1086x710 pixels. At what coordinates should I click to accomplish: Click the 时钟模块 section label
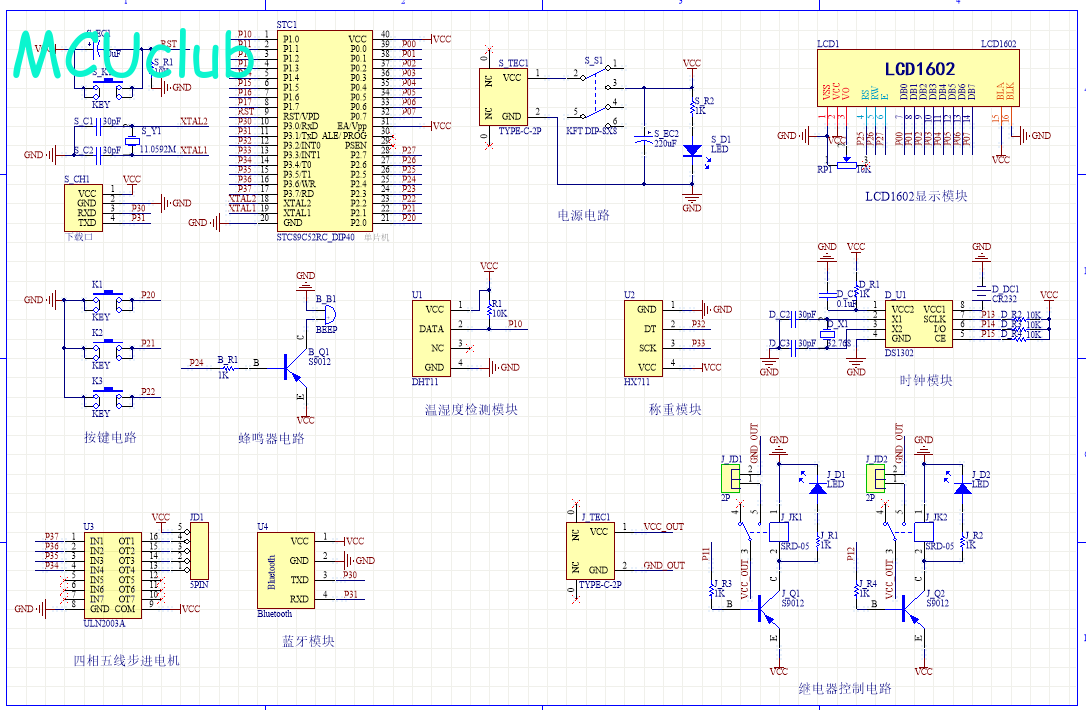tap(925, 380)
